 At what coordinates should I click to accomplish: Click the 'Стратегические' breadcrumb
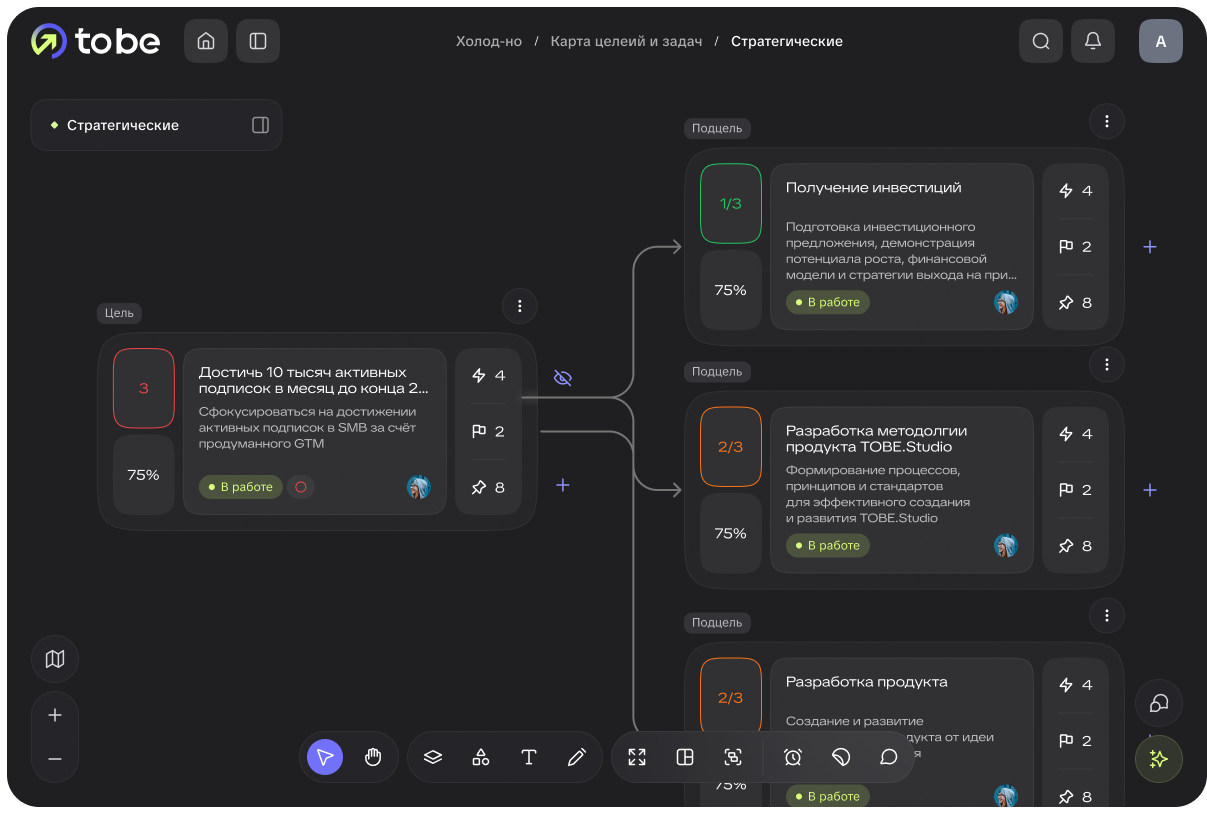point(787,41)
